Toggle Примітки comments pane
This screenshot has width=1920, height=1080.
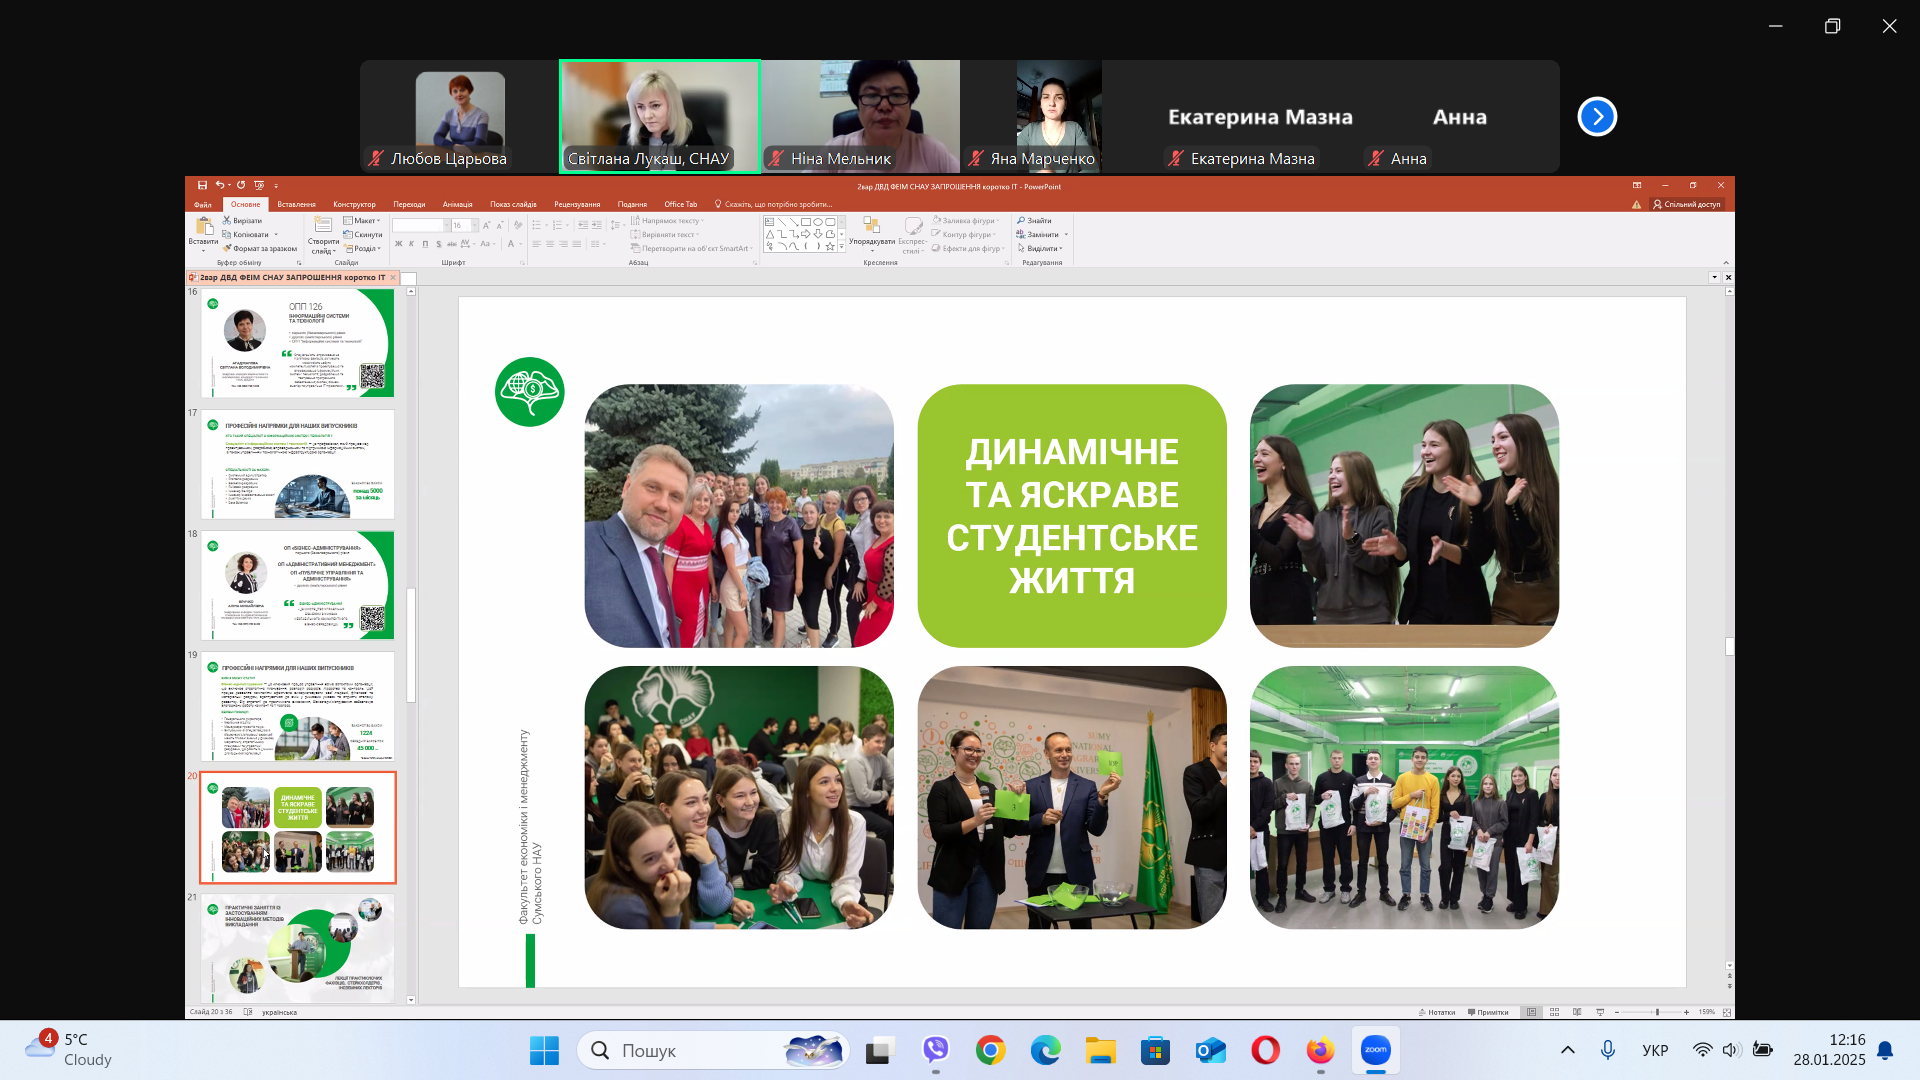(x=1488, y=1012)
